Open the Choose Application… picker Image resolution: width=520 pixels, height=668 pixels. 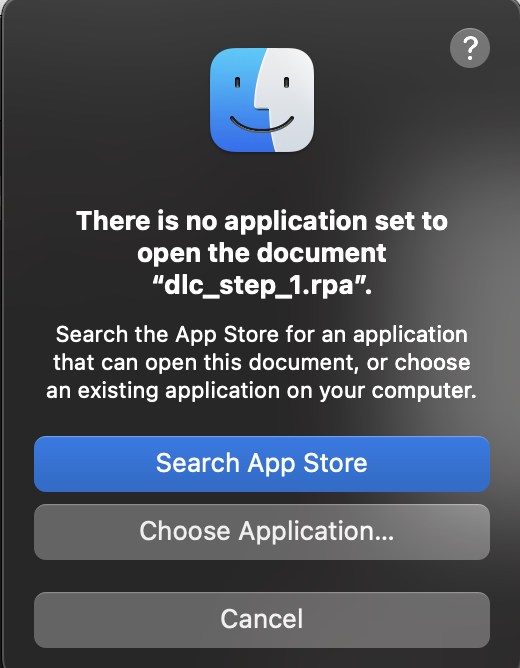(262, 532)
